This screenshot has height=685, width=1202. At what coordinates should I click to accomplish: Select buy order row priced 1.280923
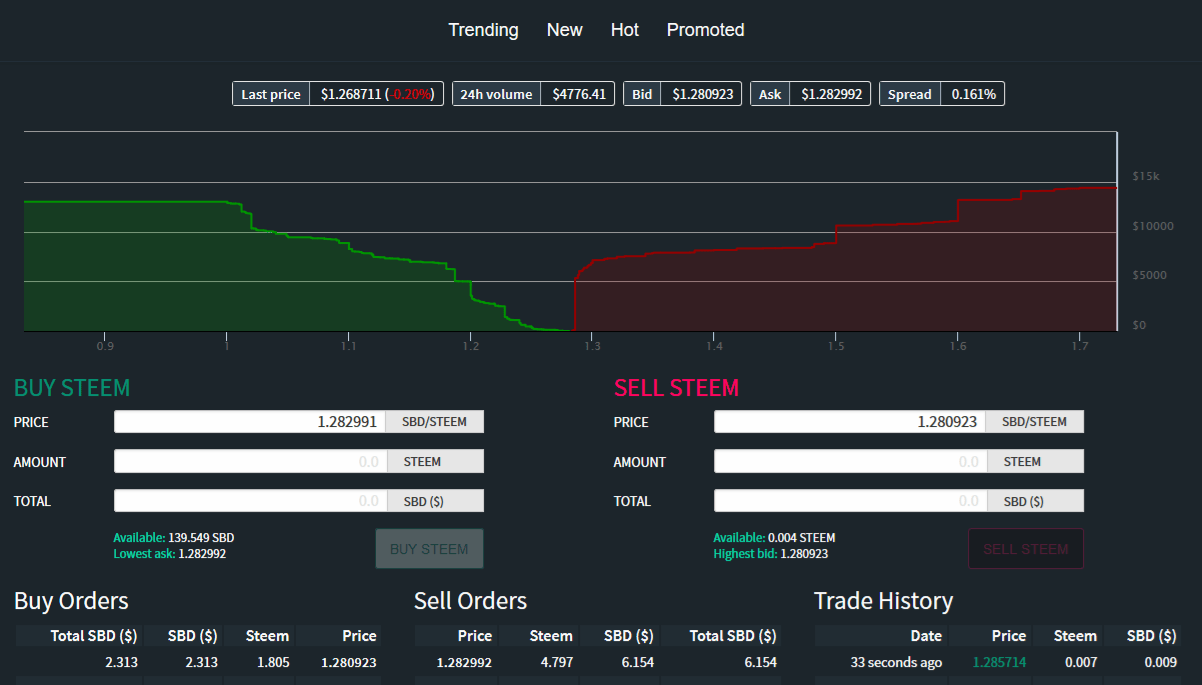point(198,662)
